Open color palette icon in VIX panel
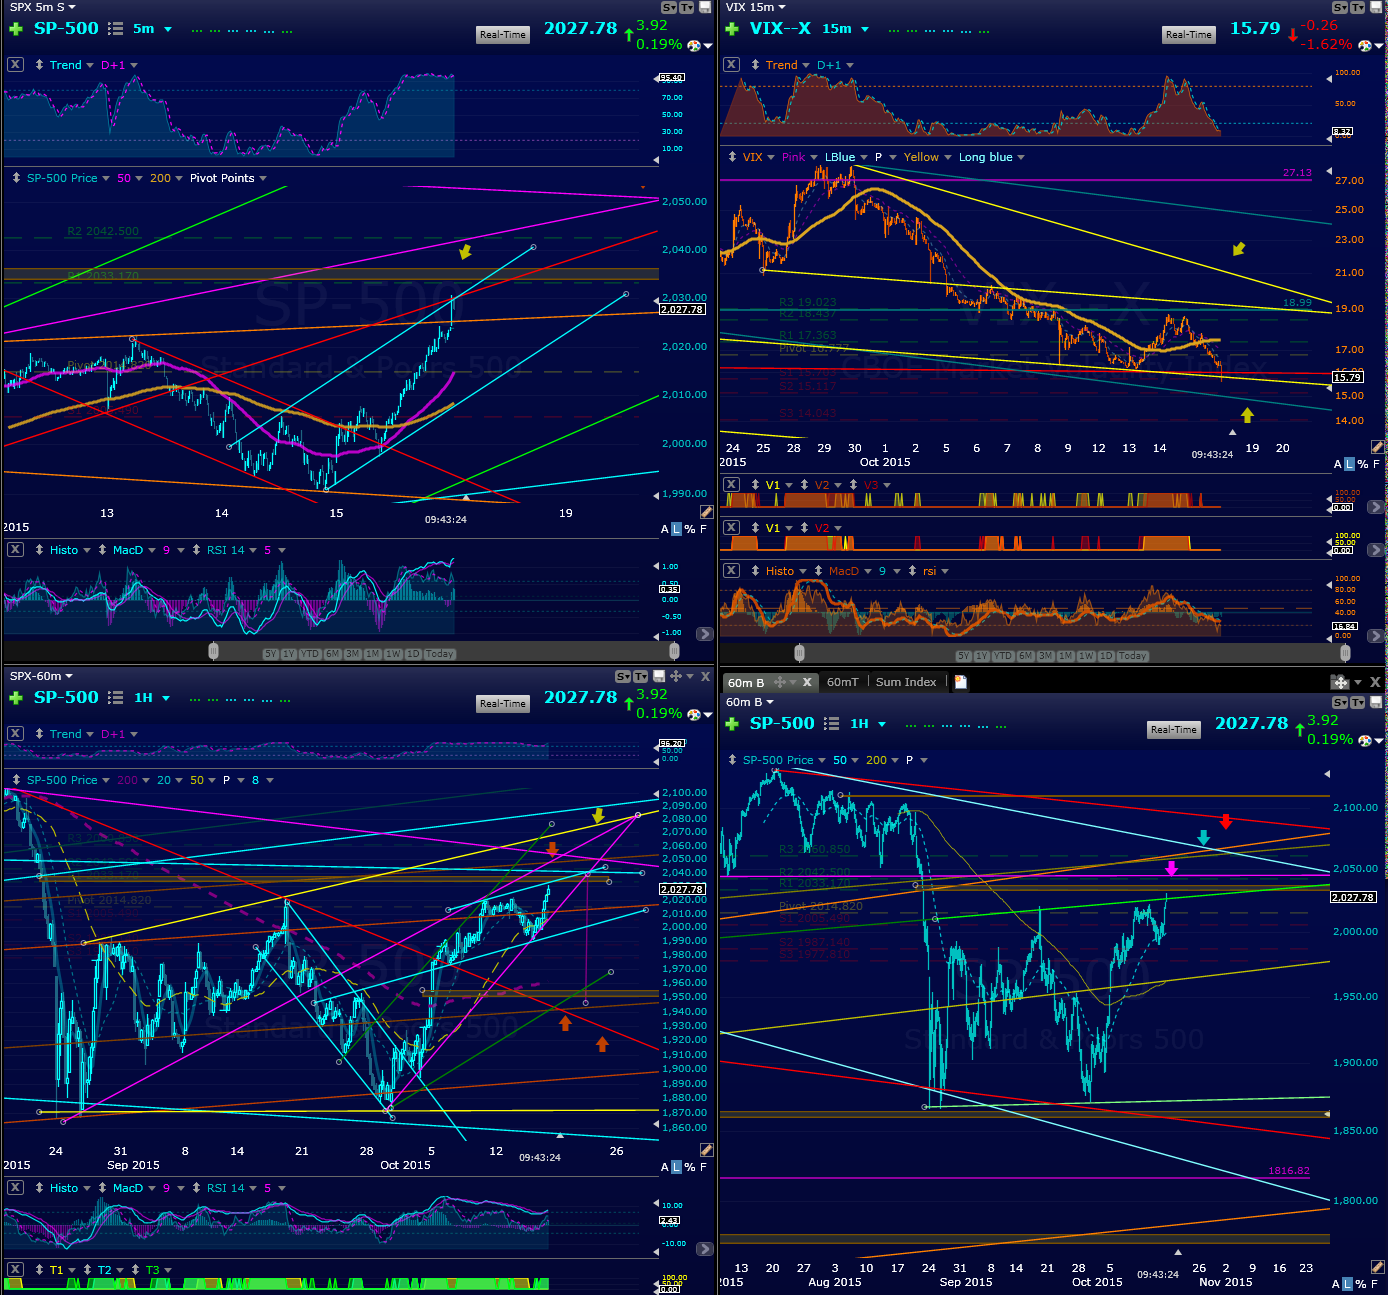Screen dimensions: 1388x1295 [1364, 46]
